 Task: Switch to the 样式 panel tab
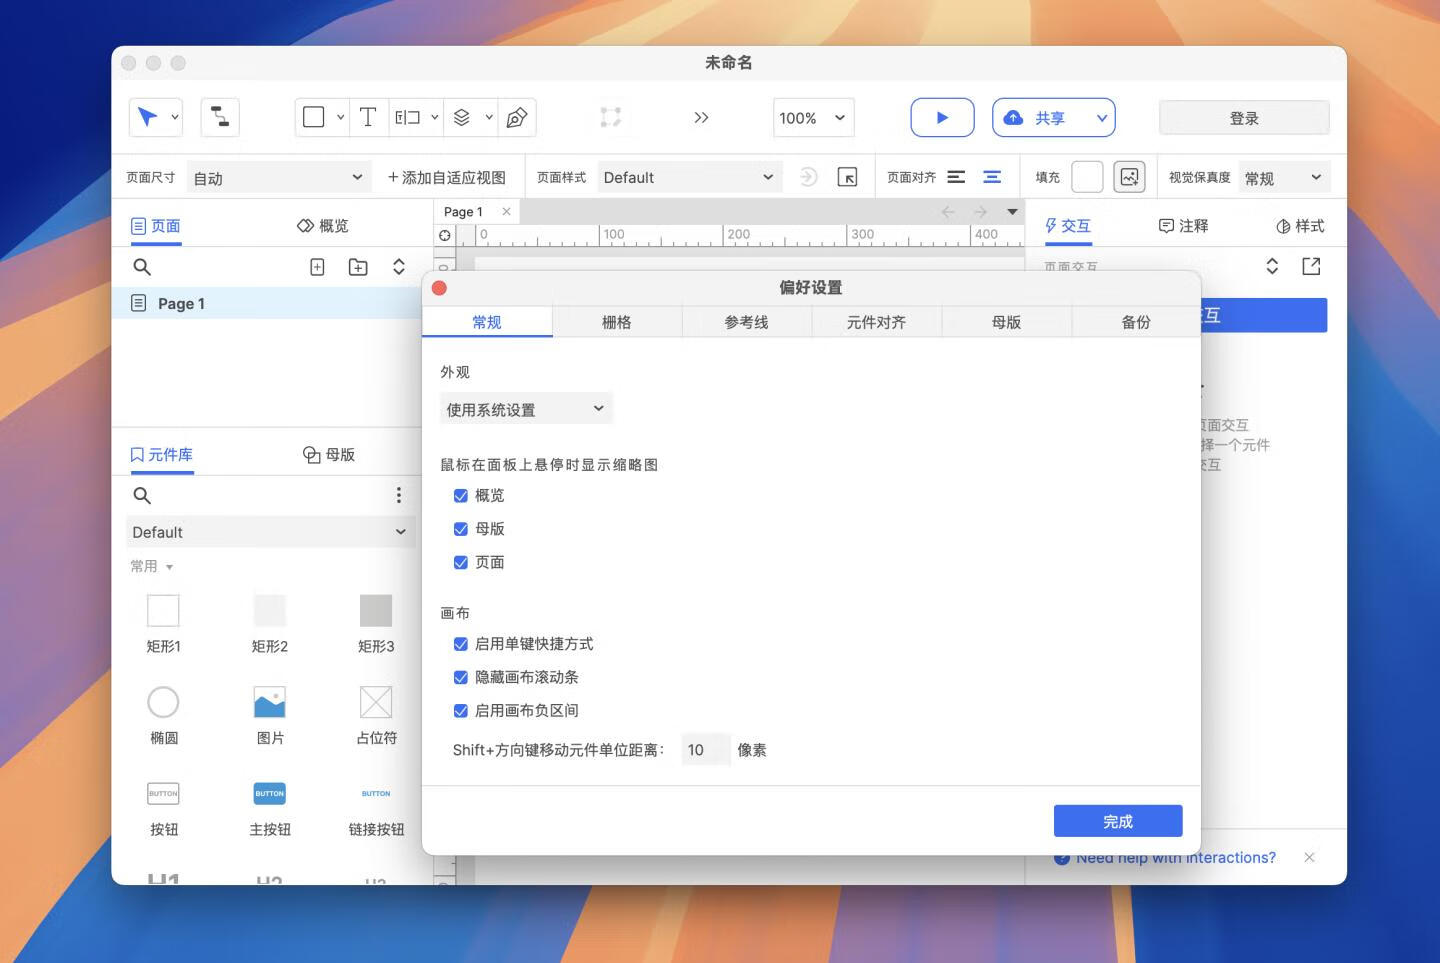(x=1299, y=225)
